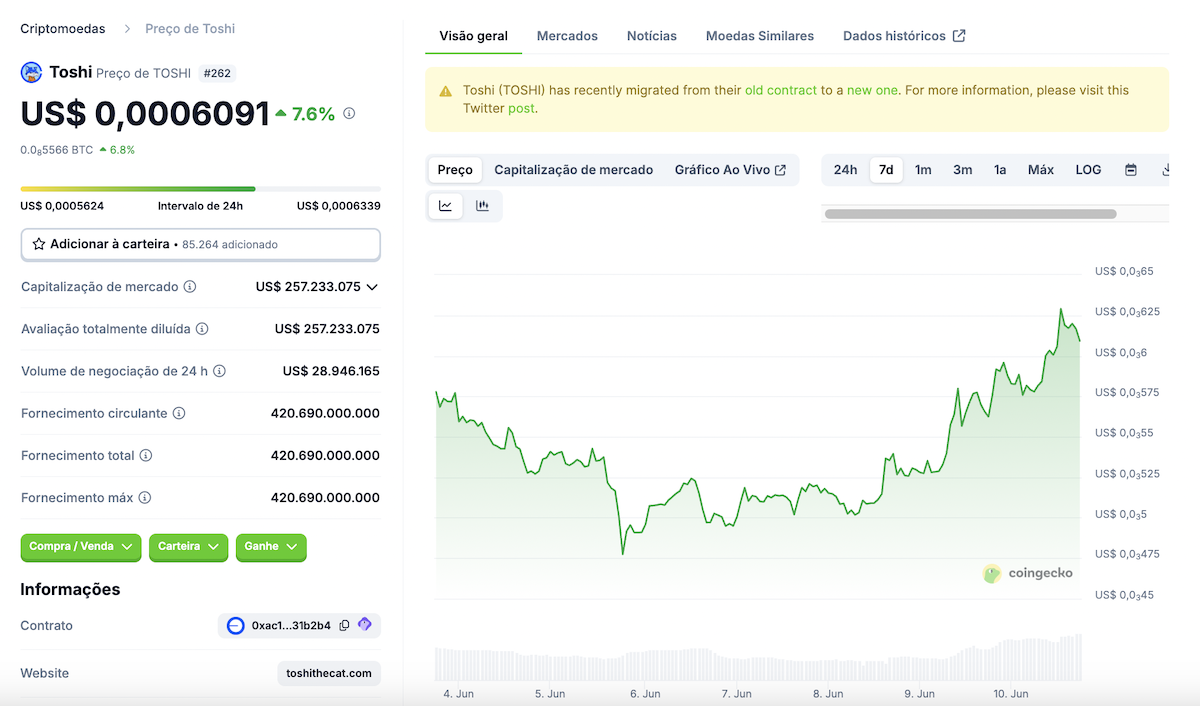The width and height of the screenshot is (1200, 706).
Task: Select the 24h chart range
Action: (845, 170)
